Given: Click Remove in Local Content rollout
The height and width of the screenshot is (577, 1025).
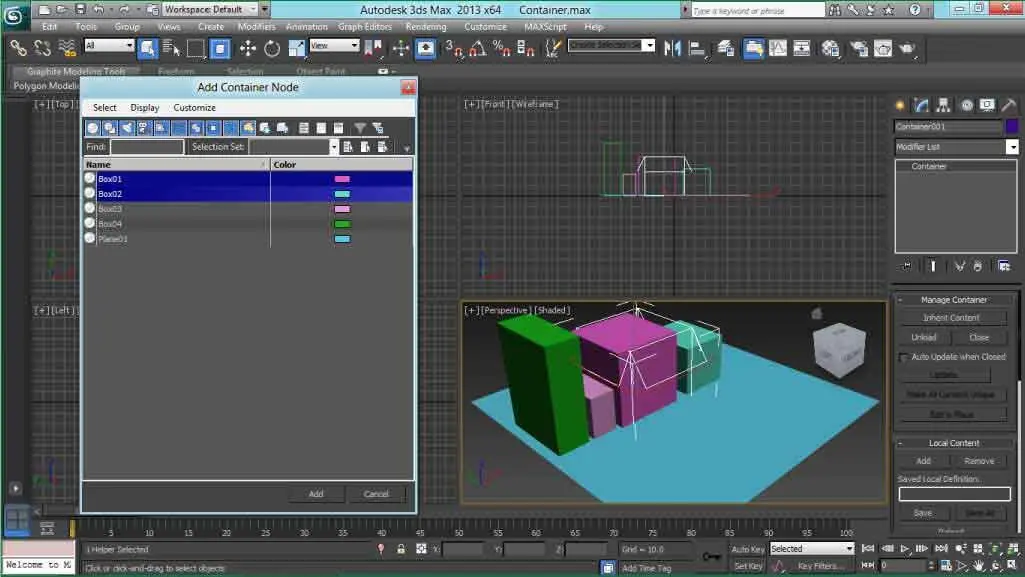Looking at the screenshot, I should point(979,461).
